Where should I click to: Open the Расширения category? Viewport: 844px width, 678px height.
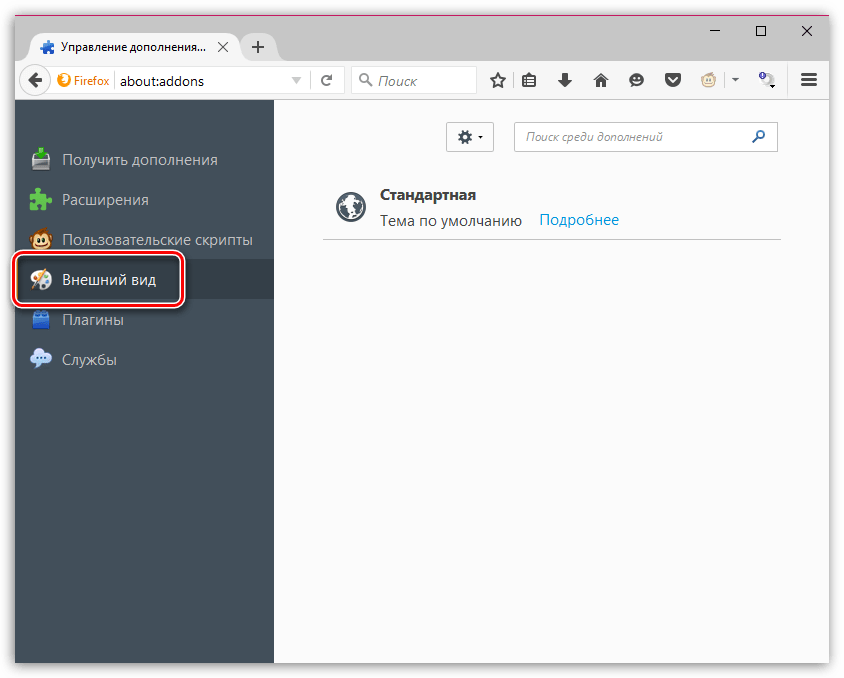[x=144, y=200]
